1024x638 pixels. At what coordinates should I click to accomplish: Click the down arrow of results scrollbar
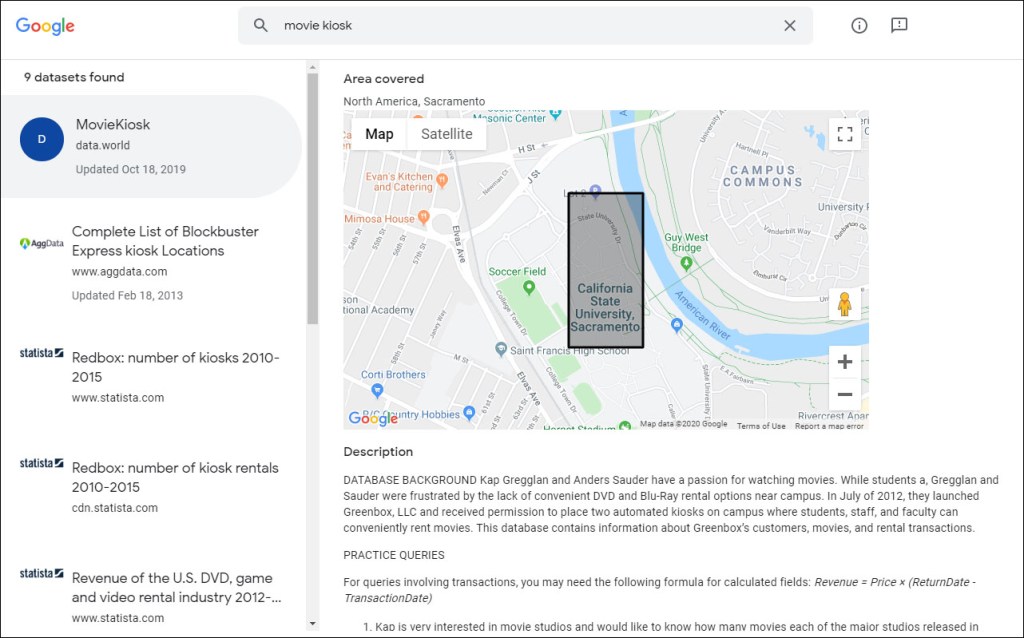(312, 624)
